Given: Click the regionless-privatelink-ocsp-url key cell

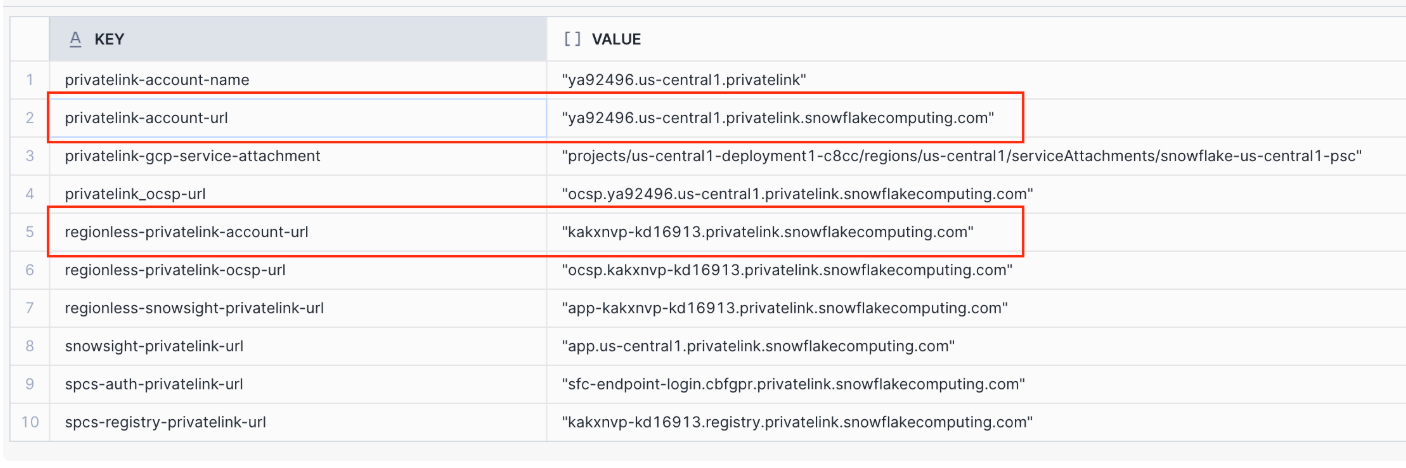Looking at the screenshot, I should [175, 270].
